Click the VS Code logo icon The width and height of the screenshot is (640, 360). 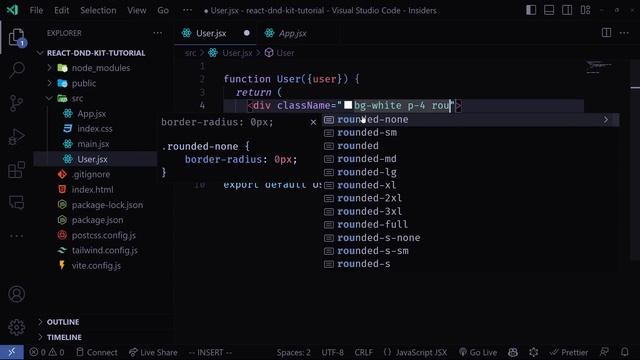[x=12, y=10]
